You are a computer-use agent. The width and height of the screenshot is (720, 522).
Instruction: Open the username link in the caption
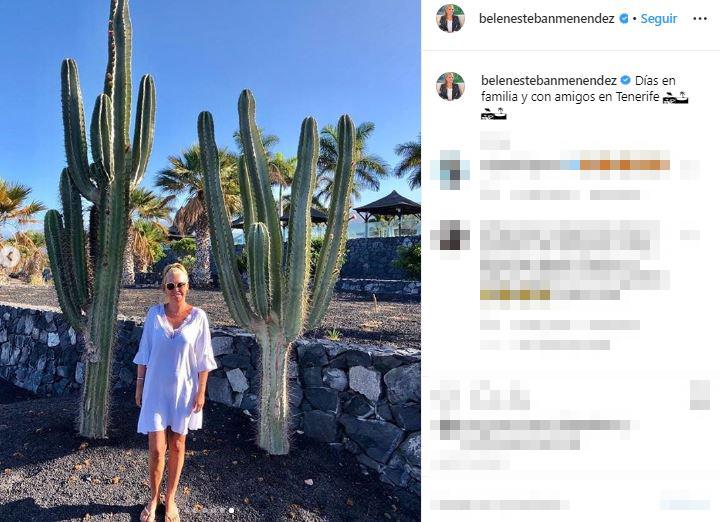(x=549, y=80)
